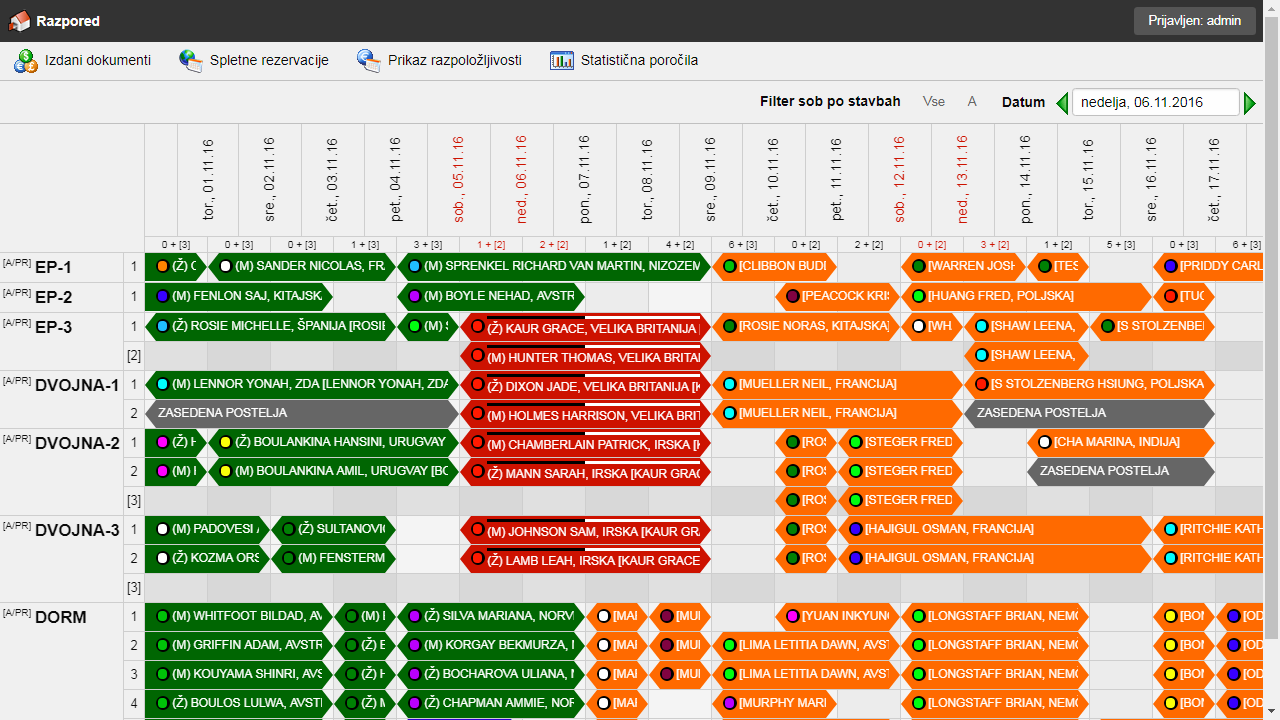Select the sob., 05.11.16 date column header

tap(459, 180)
